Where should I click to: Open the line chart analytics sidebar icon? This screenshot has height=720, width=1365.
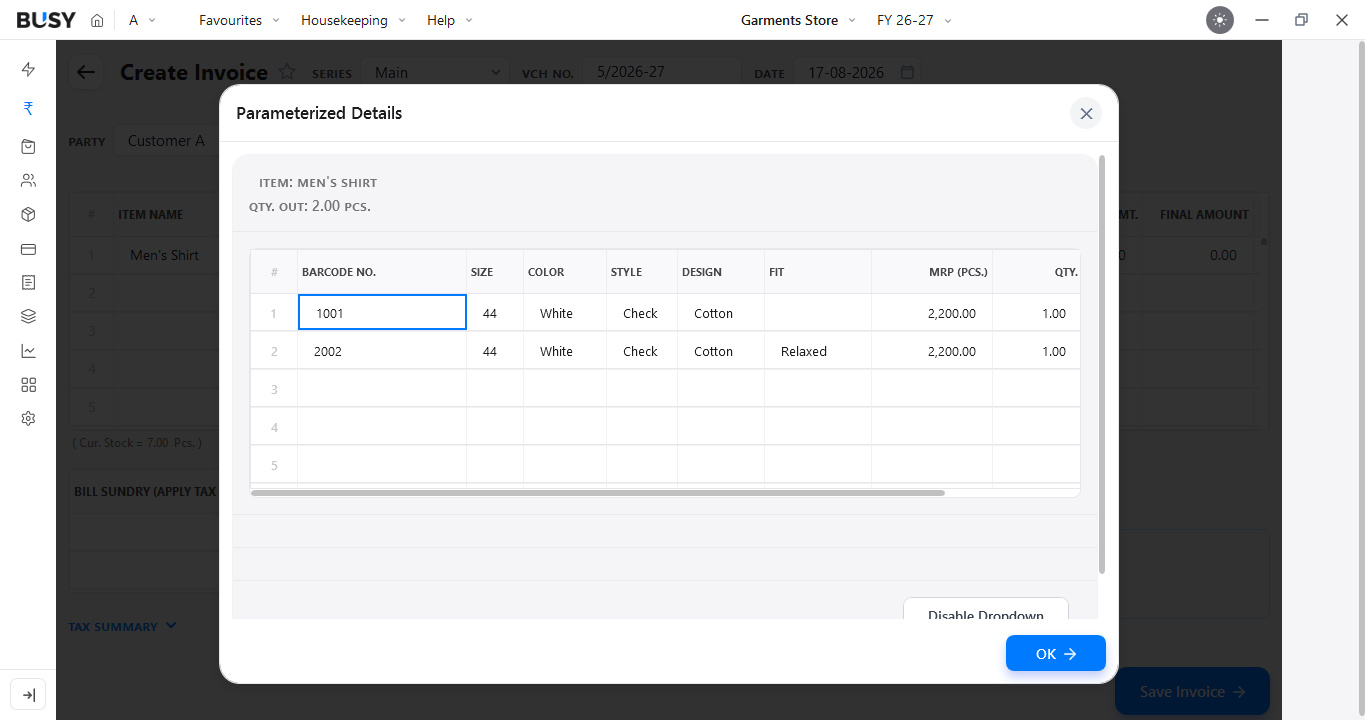[x=28, y=351]
